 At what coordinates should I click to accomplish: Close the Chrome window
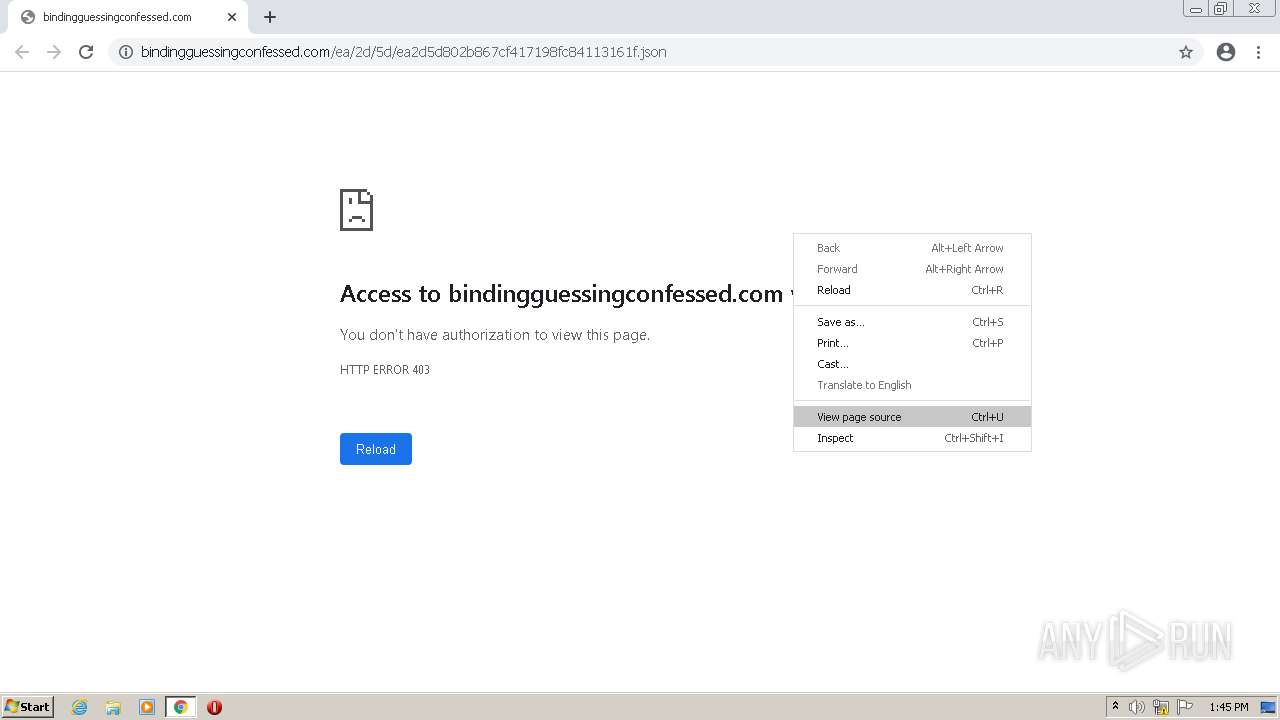[1254, 9]
